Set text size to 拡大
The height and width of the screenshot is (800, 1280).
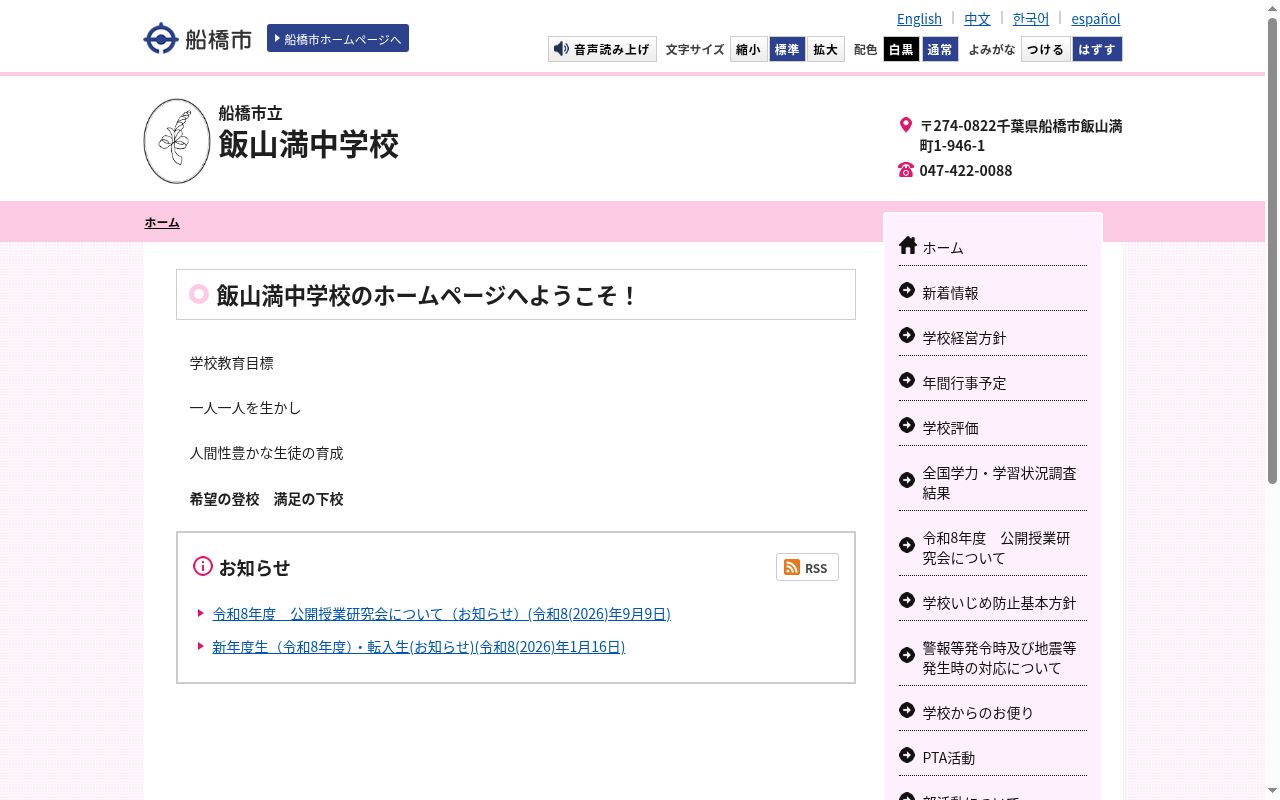pyautogui.click(x=825, y=49)
